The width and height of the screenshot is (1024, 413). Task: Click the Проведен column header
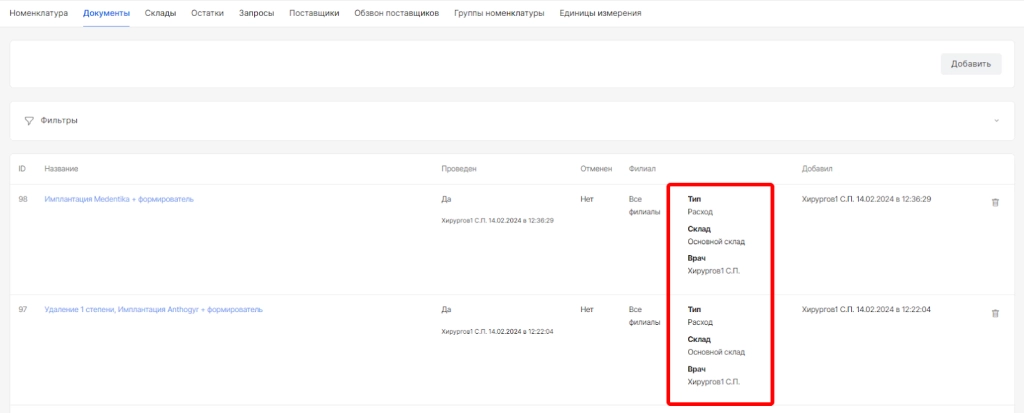click(x=458, y=169)
